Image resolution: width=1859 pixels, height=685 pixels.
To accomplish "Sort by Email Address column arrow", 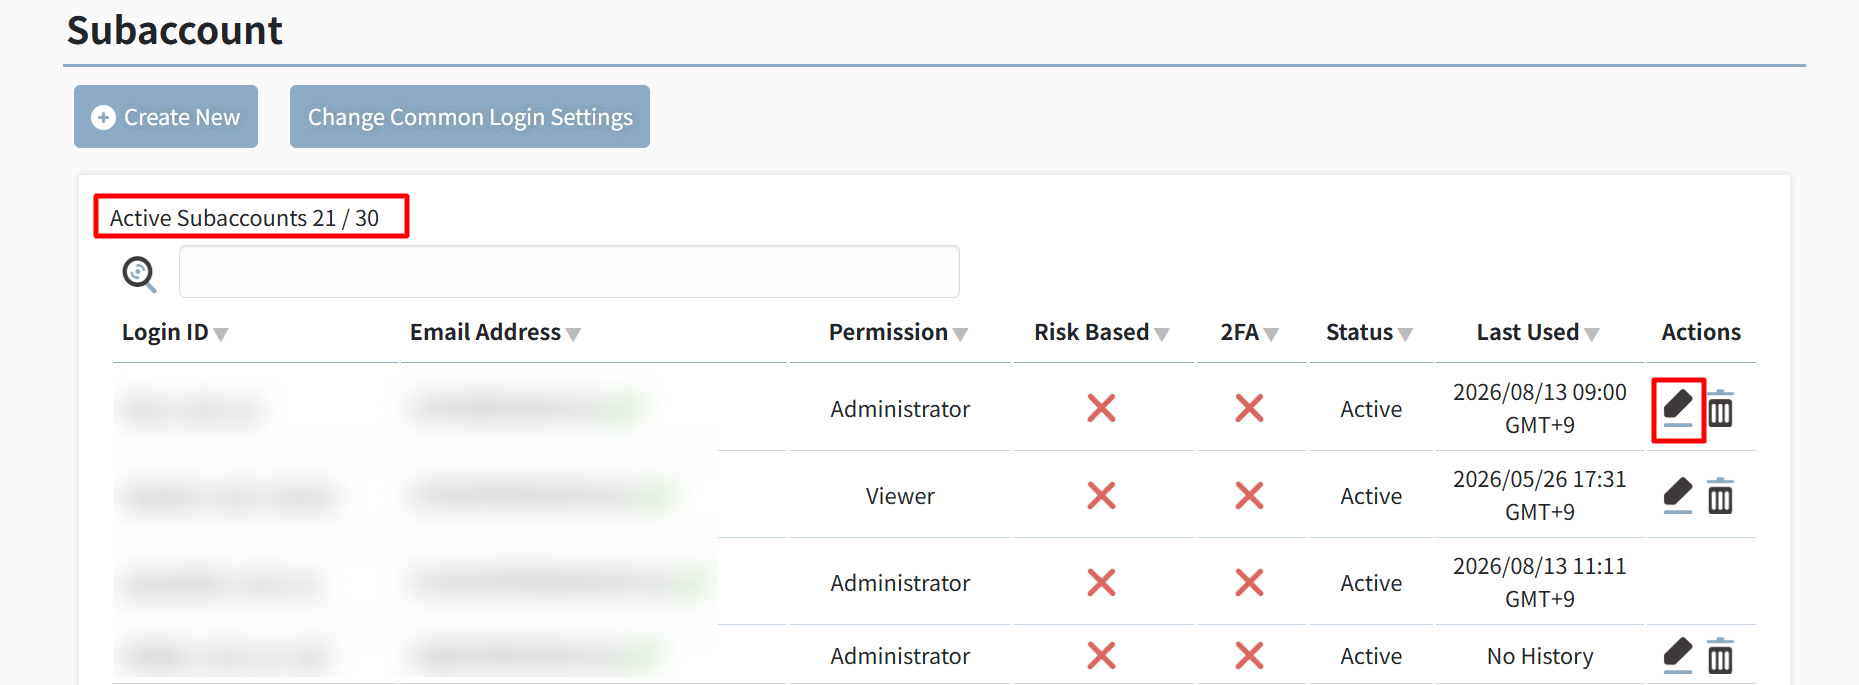I will click(573, 335).
